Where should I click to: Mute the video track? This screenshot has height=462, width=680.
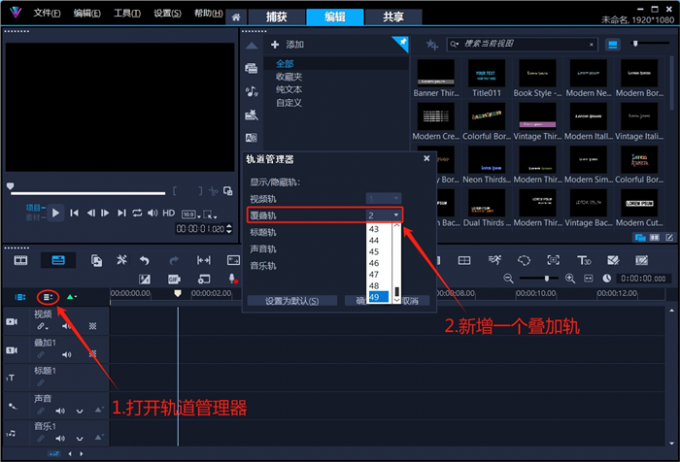click(65, 326)
